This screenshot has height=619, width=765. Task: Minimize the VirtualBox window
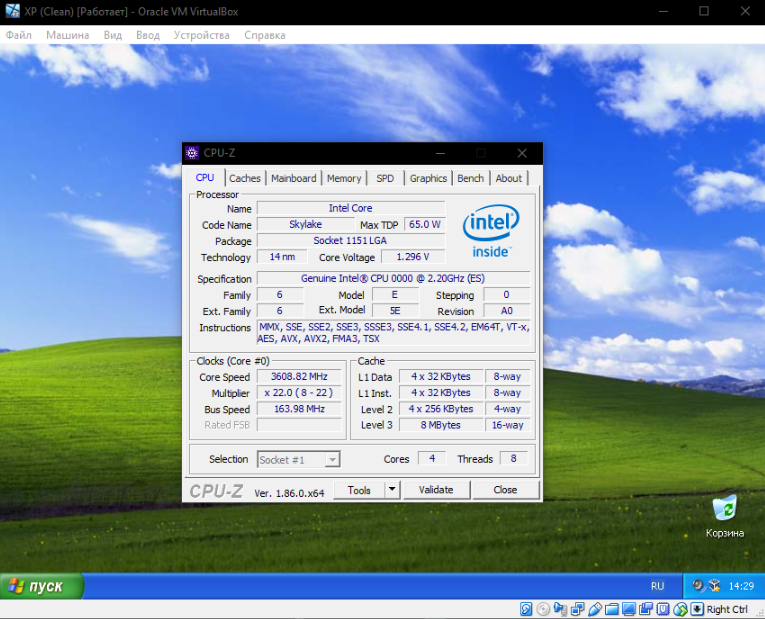click(x=663, y=11)
